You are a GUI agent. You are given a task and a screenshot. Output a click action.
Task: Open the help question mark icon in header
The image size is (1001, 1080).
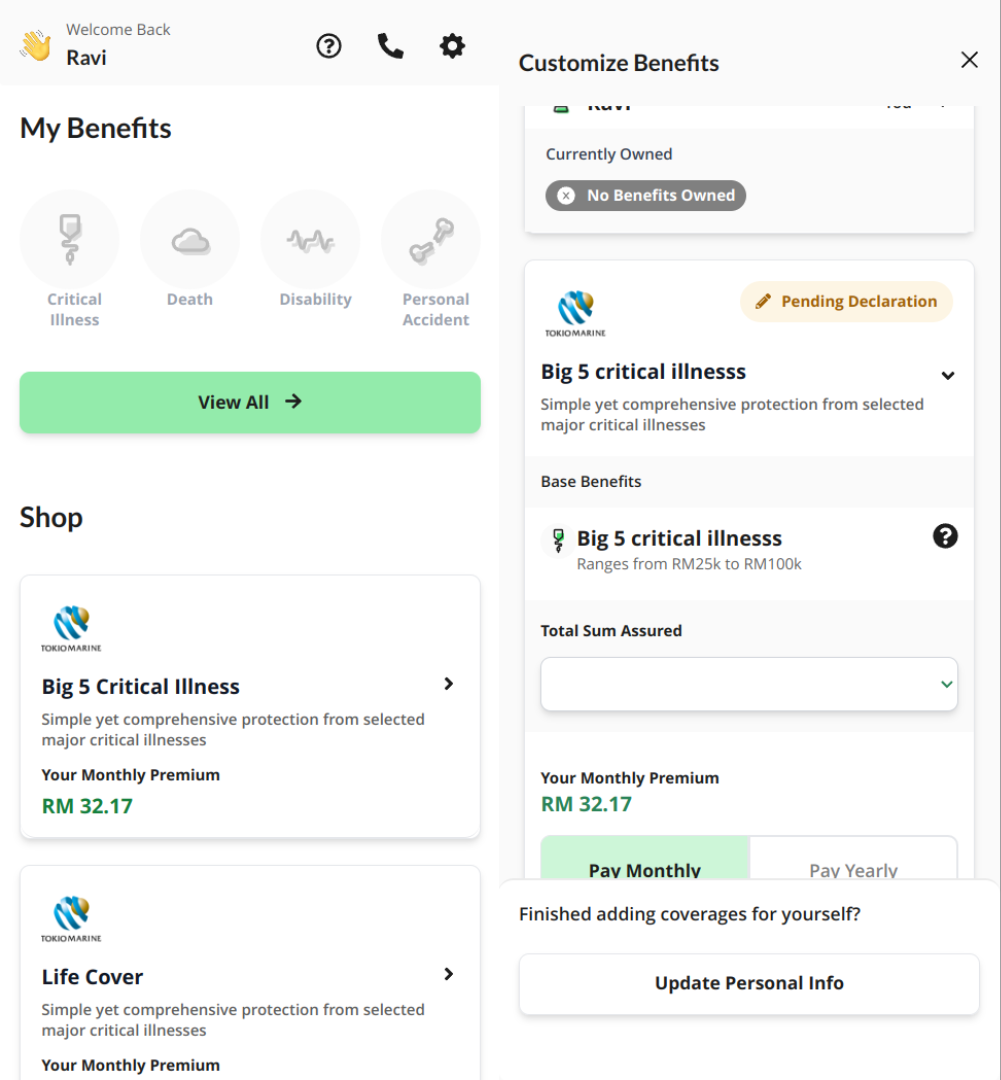click(329, 46)
